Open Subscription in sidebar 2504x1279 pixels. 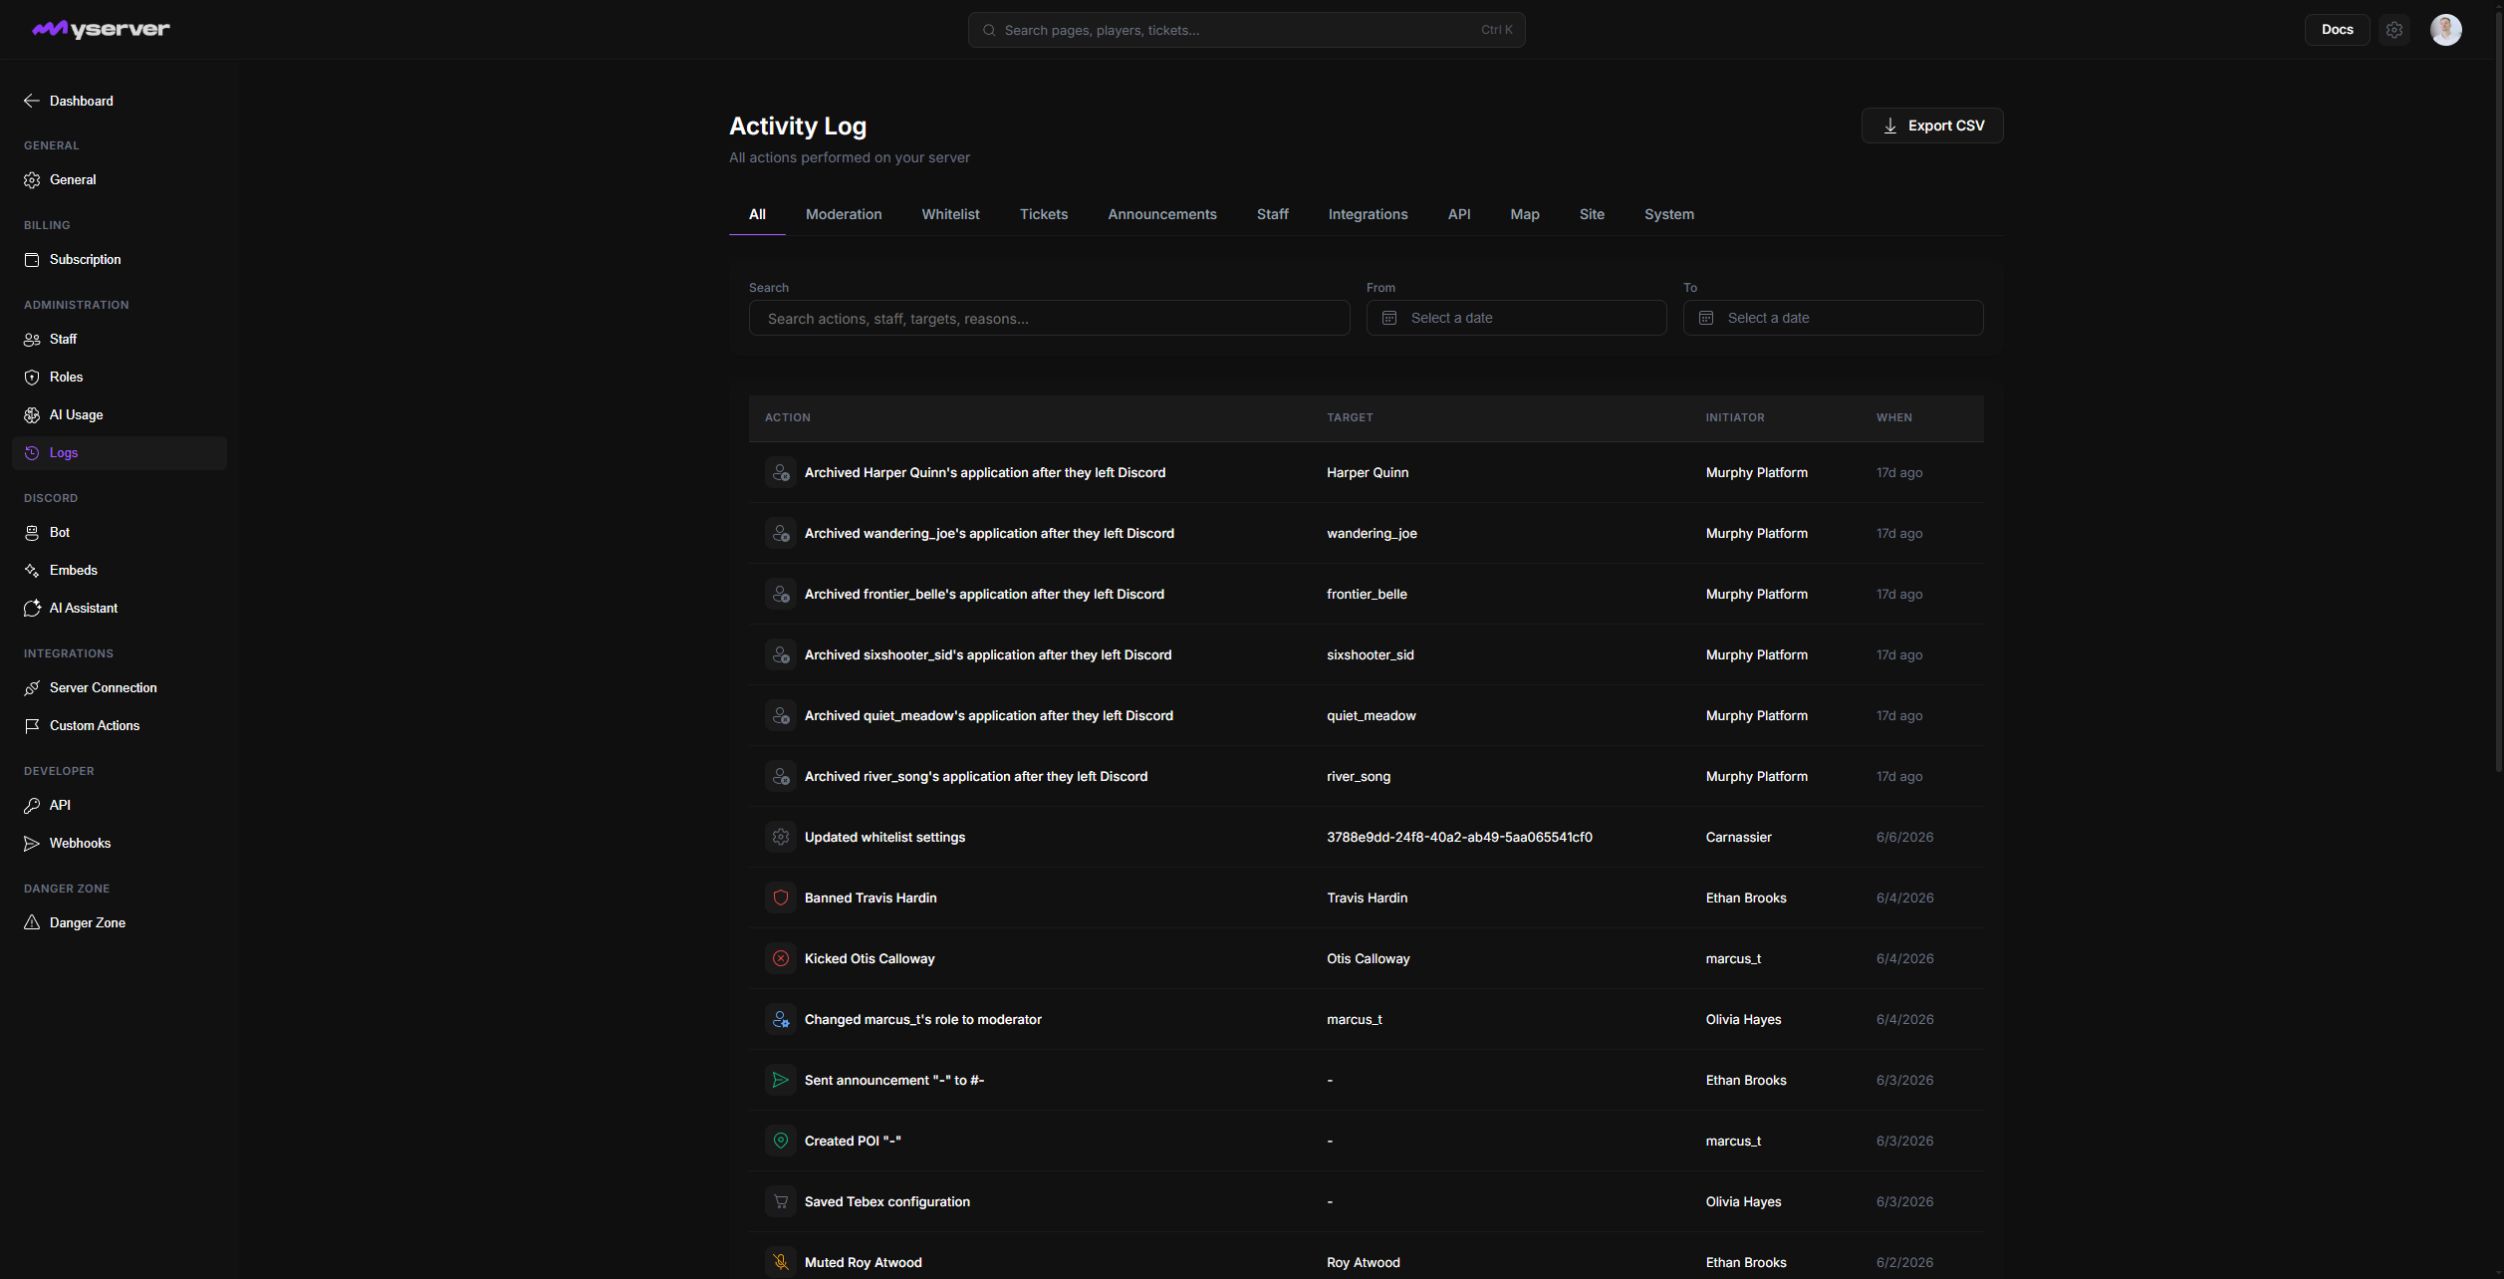coord(119,260)
